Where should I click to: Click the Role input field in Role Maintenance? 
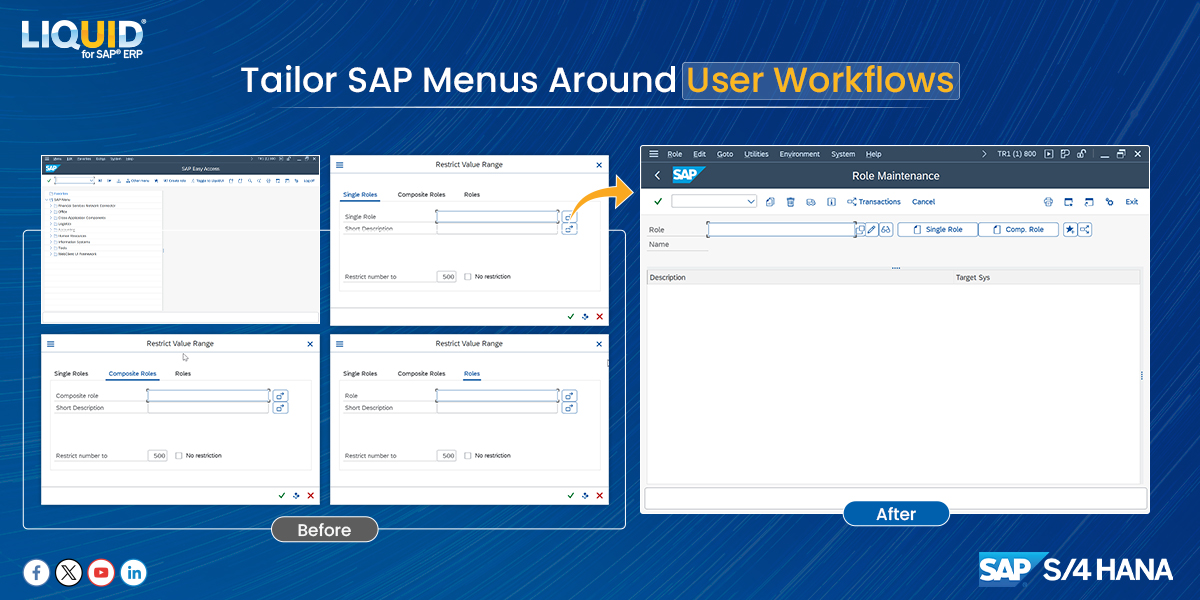781,229
